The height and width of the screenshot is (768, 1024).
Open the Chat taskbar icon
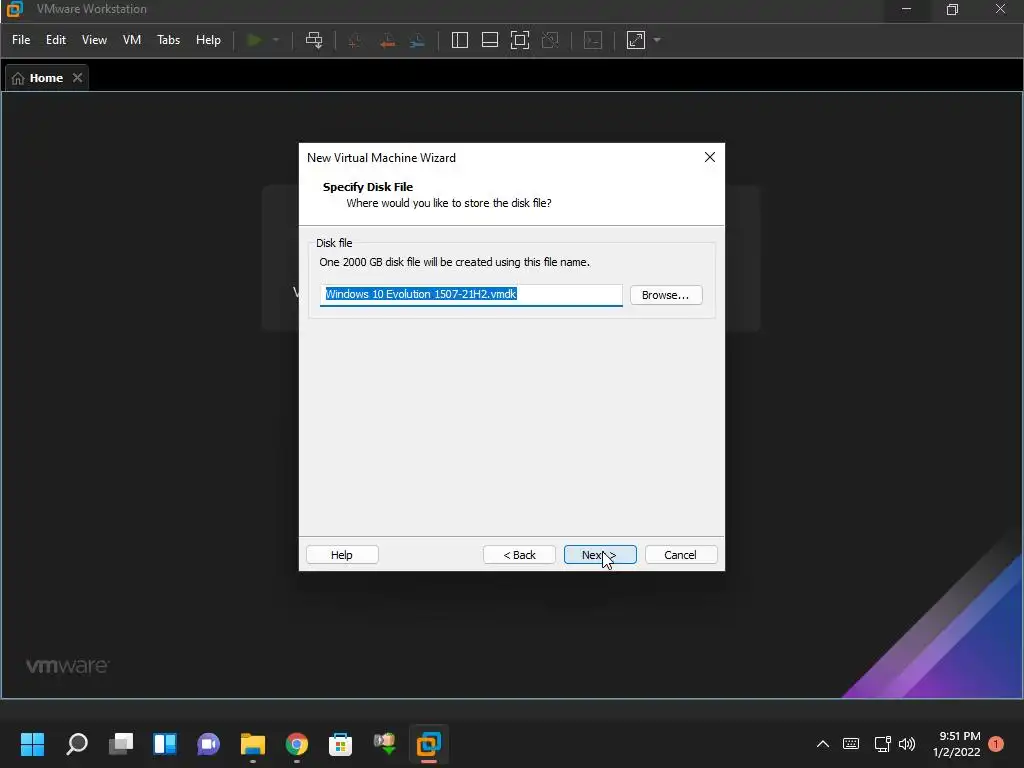tap(208, 744)
